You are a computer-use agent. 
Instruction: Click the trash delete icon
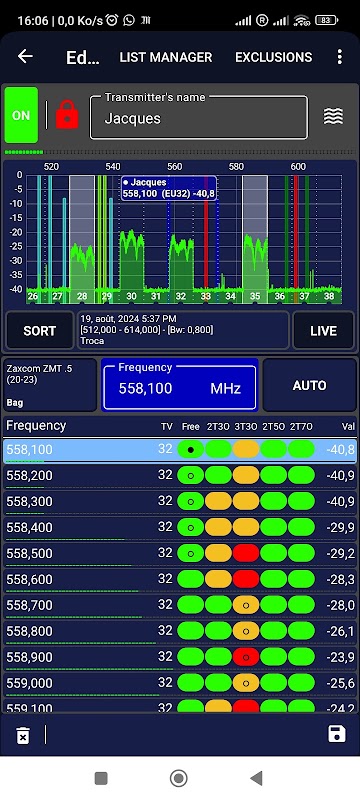(x=23, y=736)
